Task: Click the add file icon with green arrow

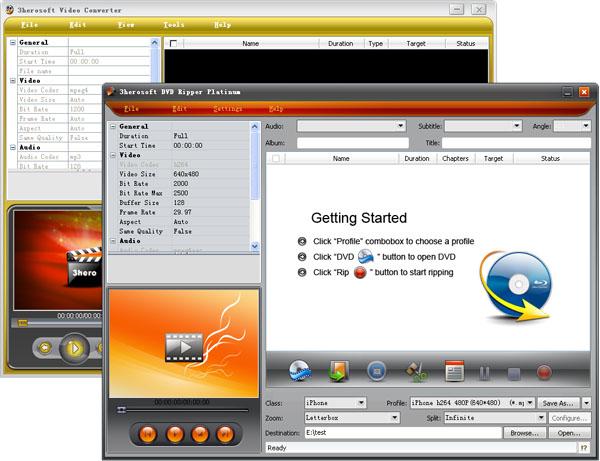Action: coord(339,371)
